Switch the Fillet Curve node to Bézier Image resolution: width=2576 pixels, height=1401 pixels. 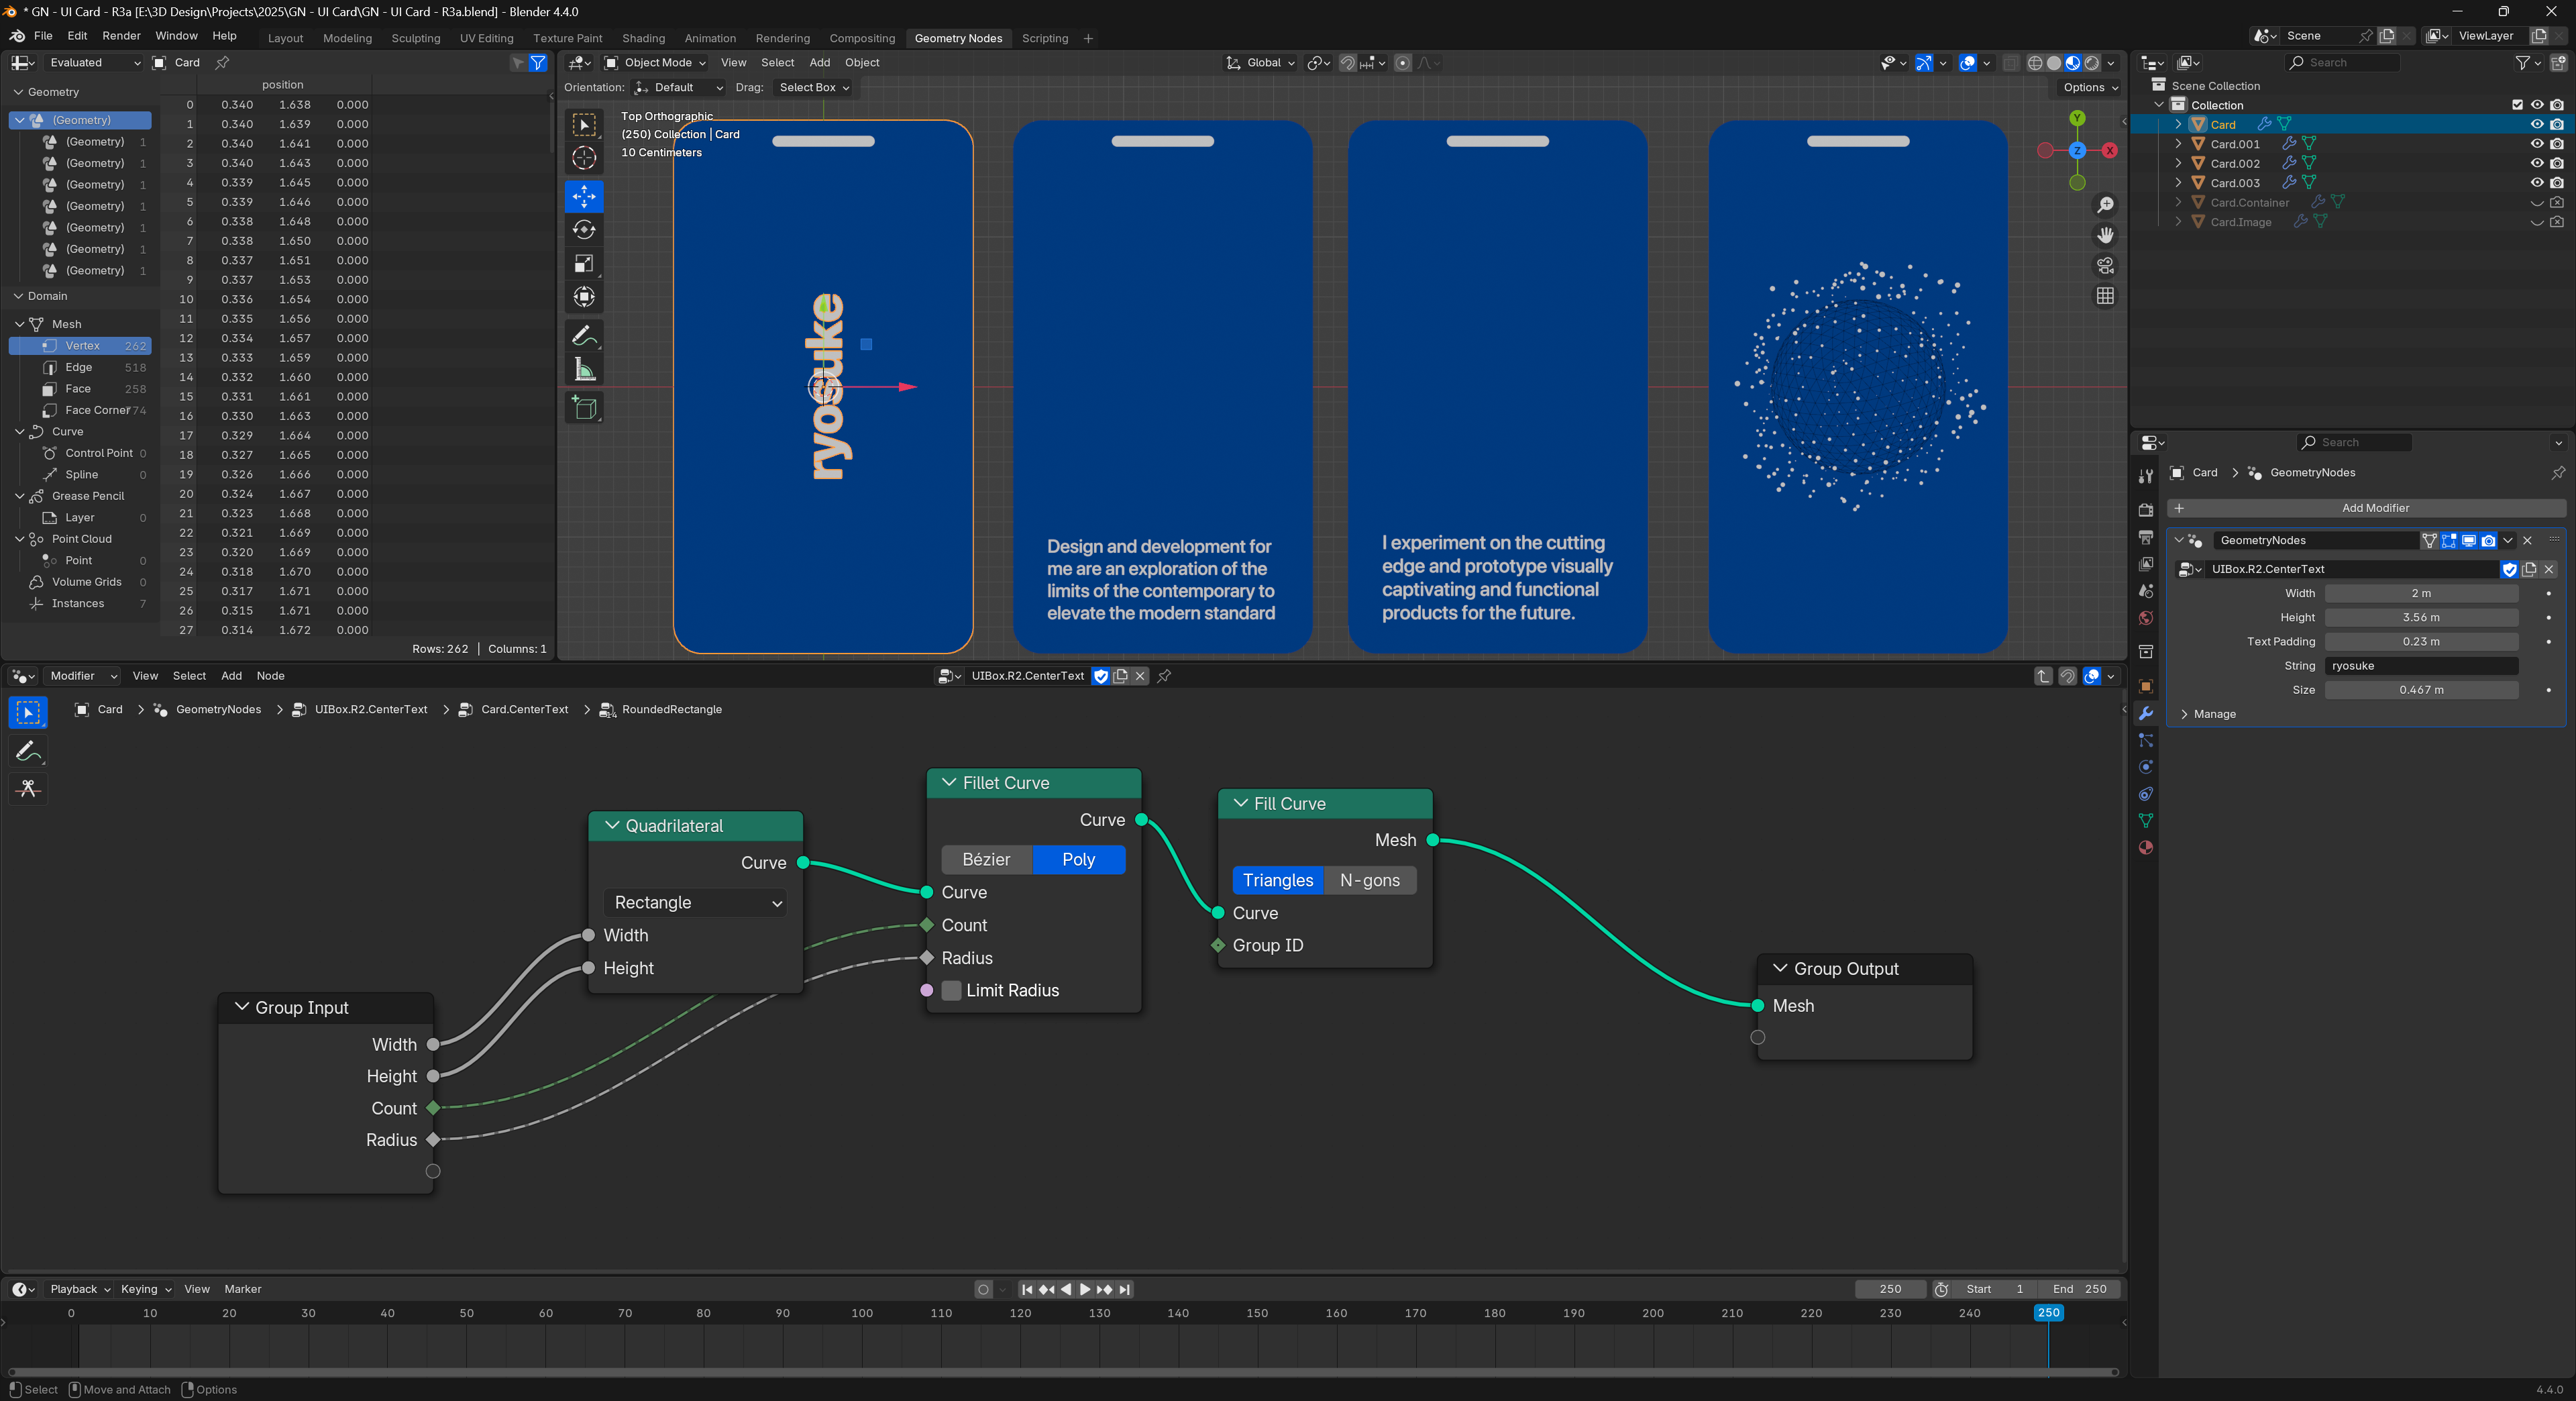point(986,859)
